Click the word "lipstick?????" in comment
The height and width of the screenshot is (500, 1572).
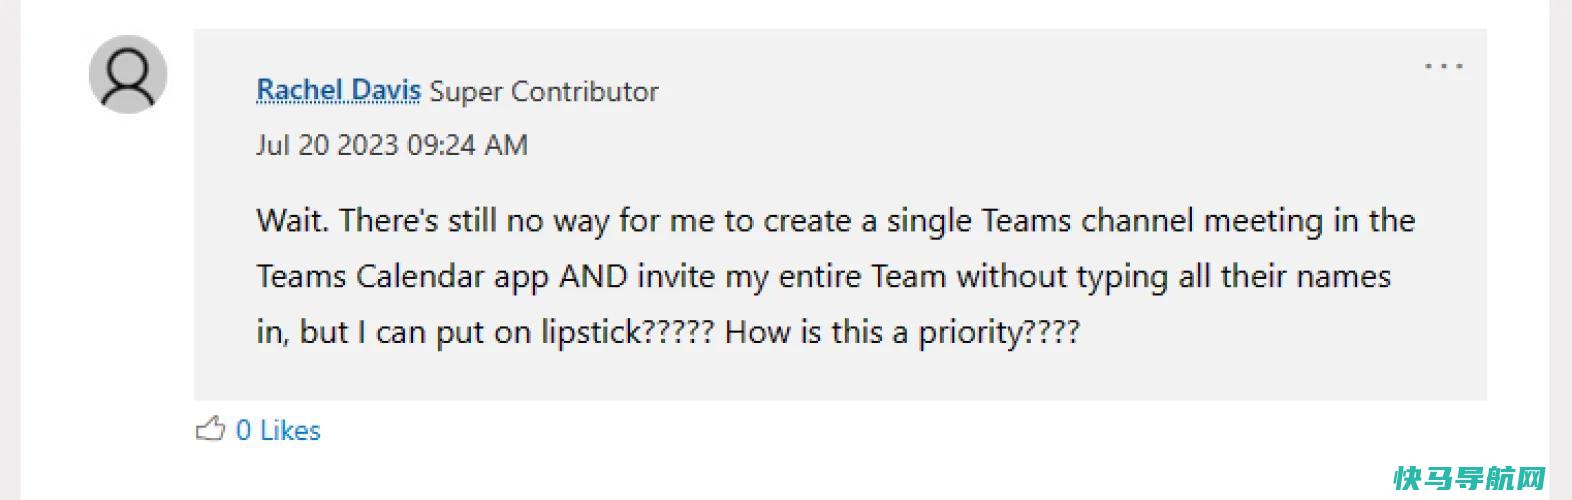628,332
